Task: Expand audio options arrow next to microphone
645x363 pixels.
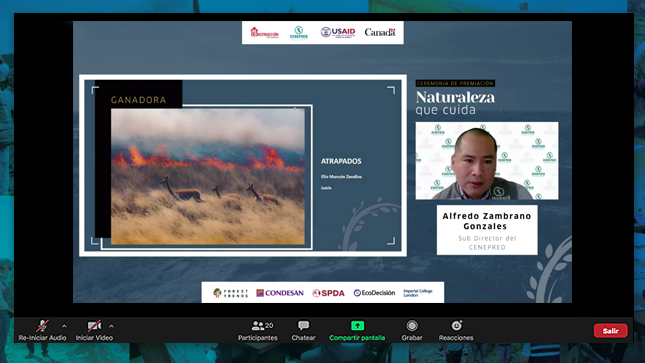Action: pyautogui.click(x=64, y=326)
